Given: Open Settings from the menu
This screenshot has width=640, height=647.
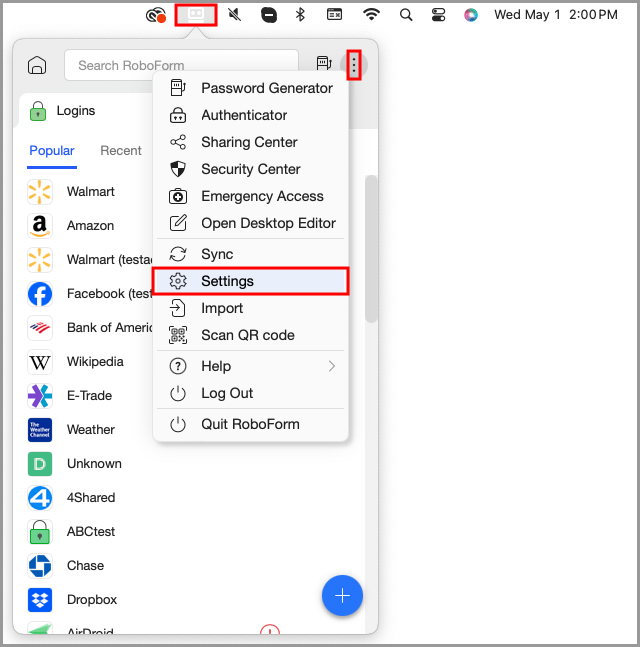Looking at the screenshot, I should 250,281.
